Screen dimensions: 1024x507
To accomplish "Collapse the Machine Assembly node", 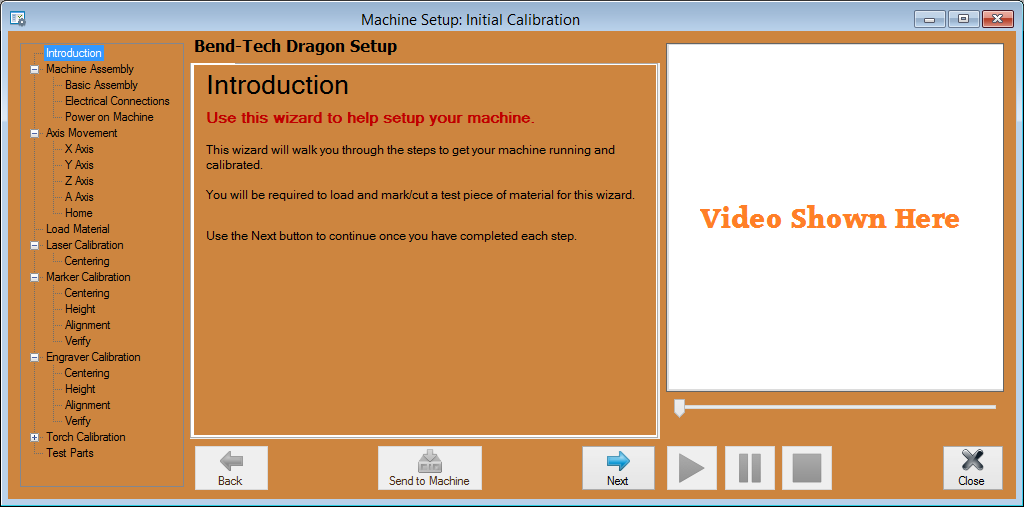I will click(x=34, y=69).
